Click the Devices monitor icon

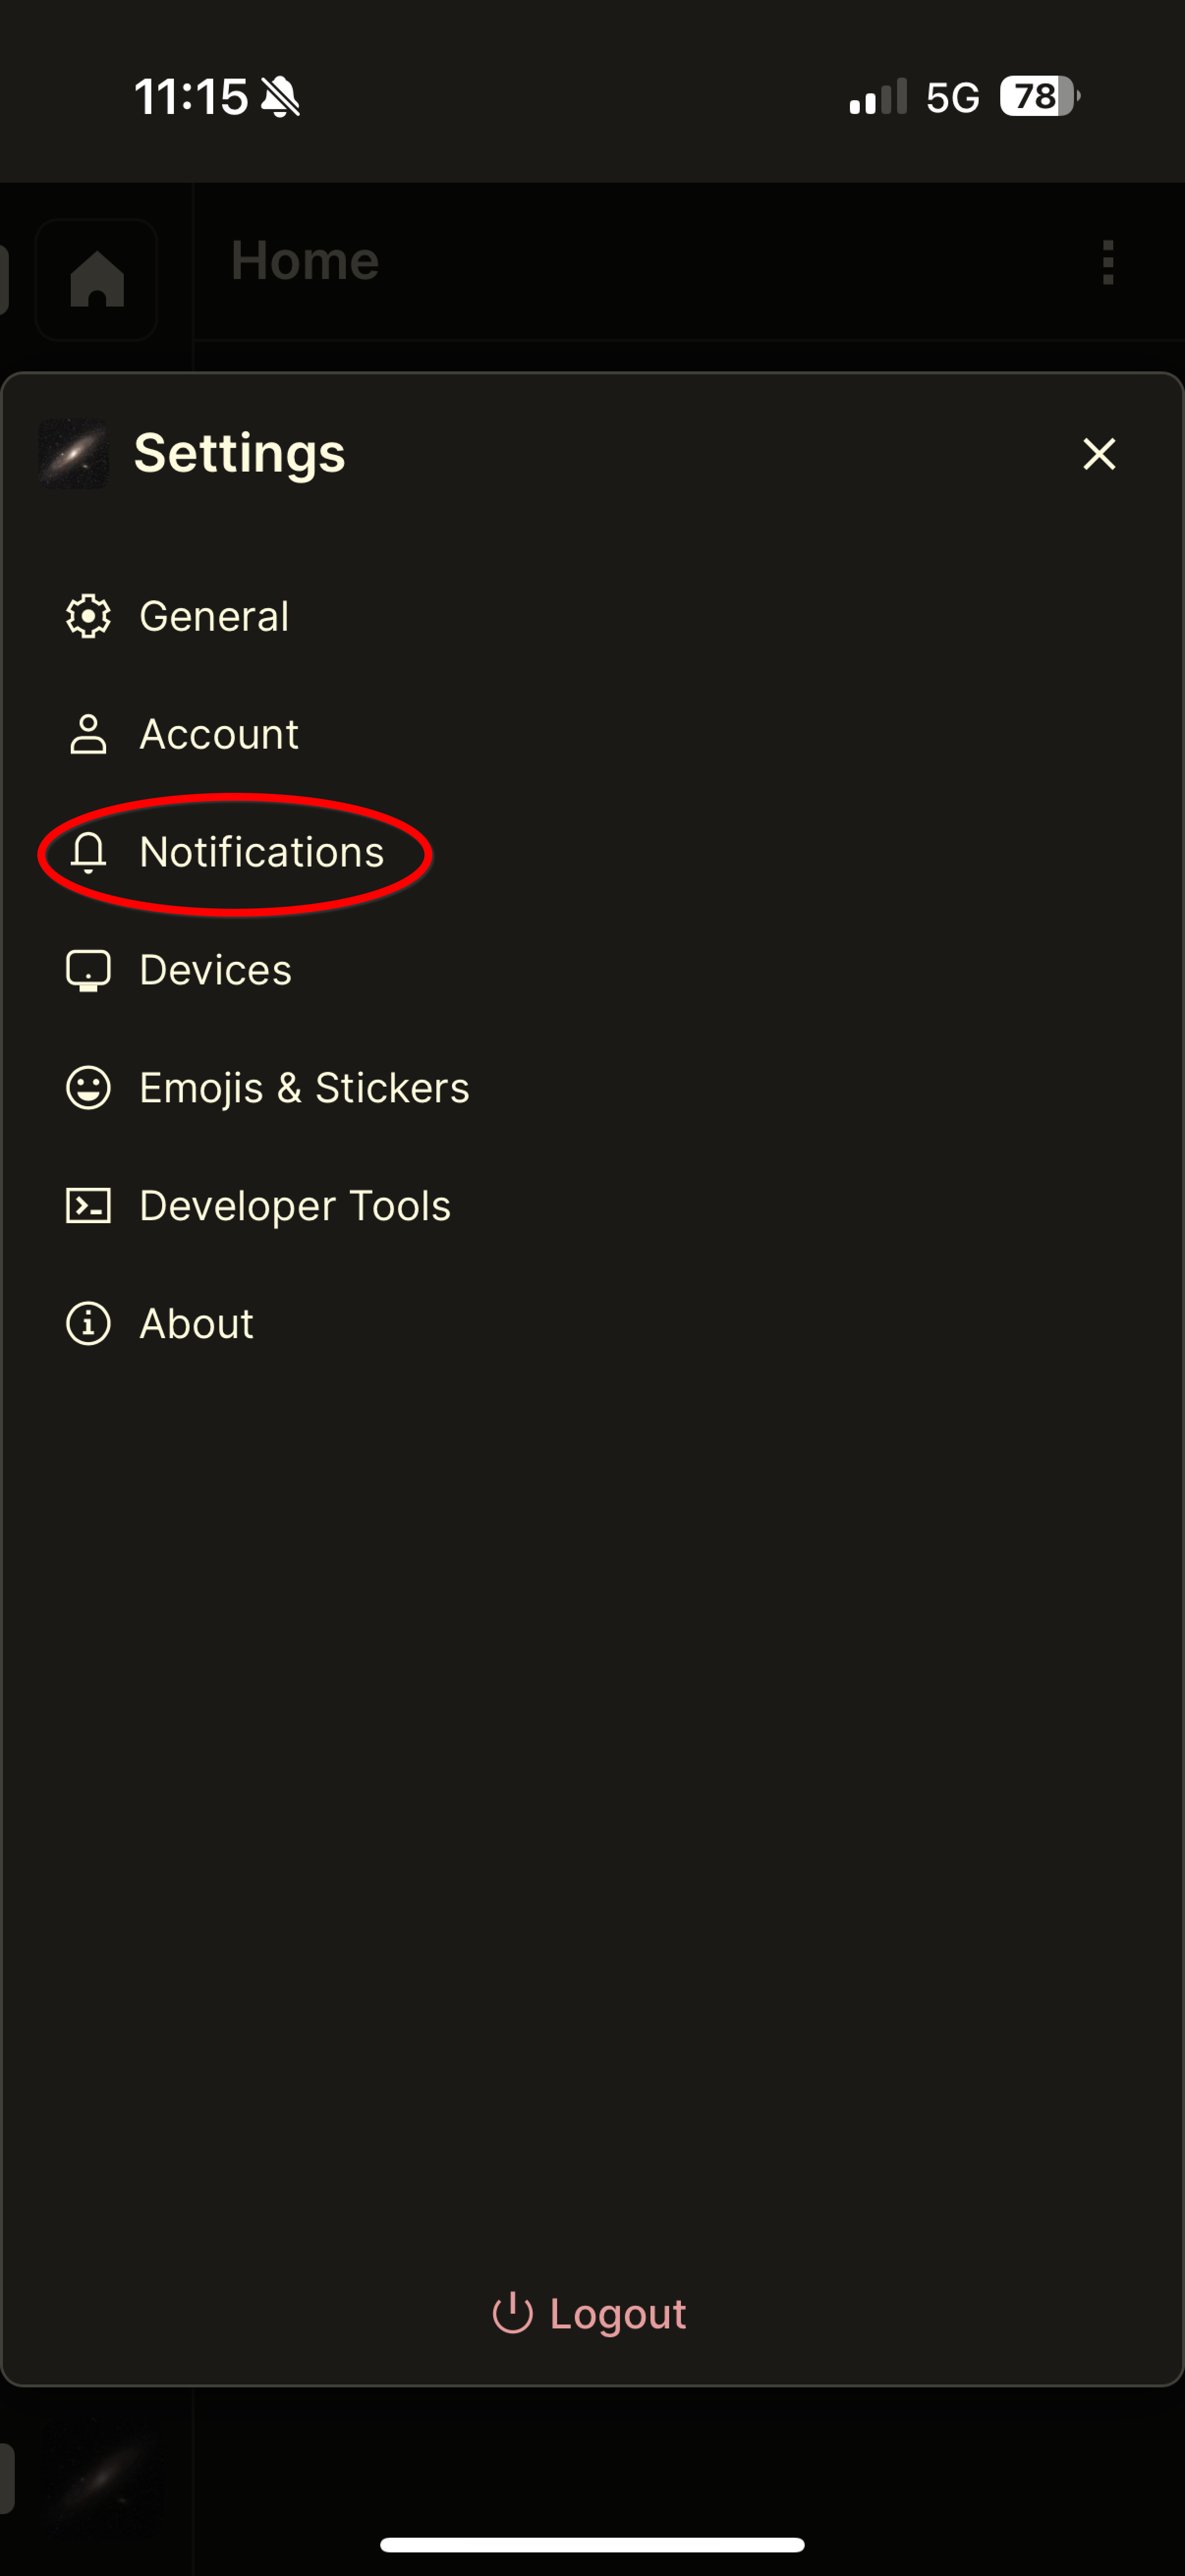88,970
